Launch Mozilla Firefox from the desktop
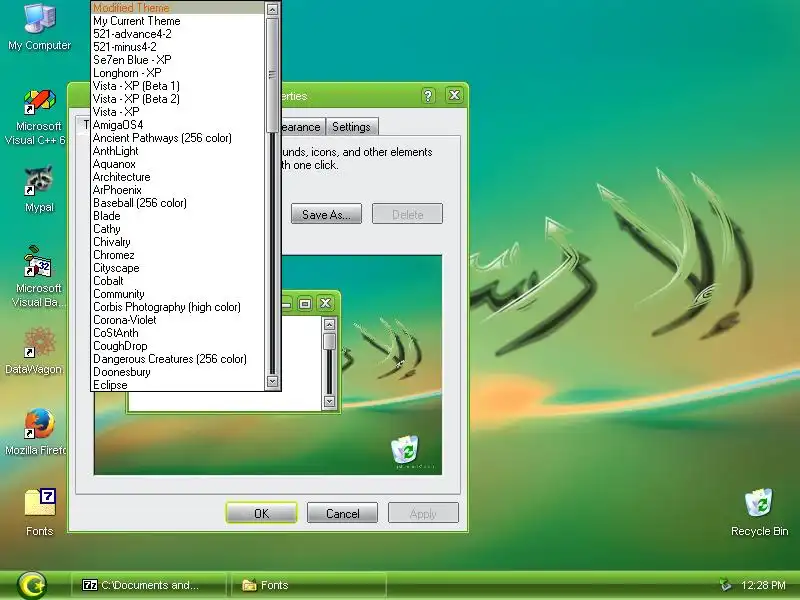This screenshot has height=600, width=800. 36,433
